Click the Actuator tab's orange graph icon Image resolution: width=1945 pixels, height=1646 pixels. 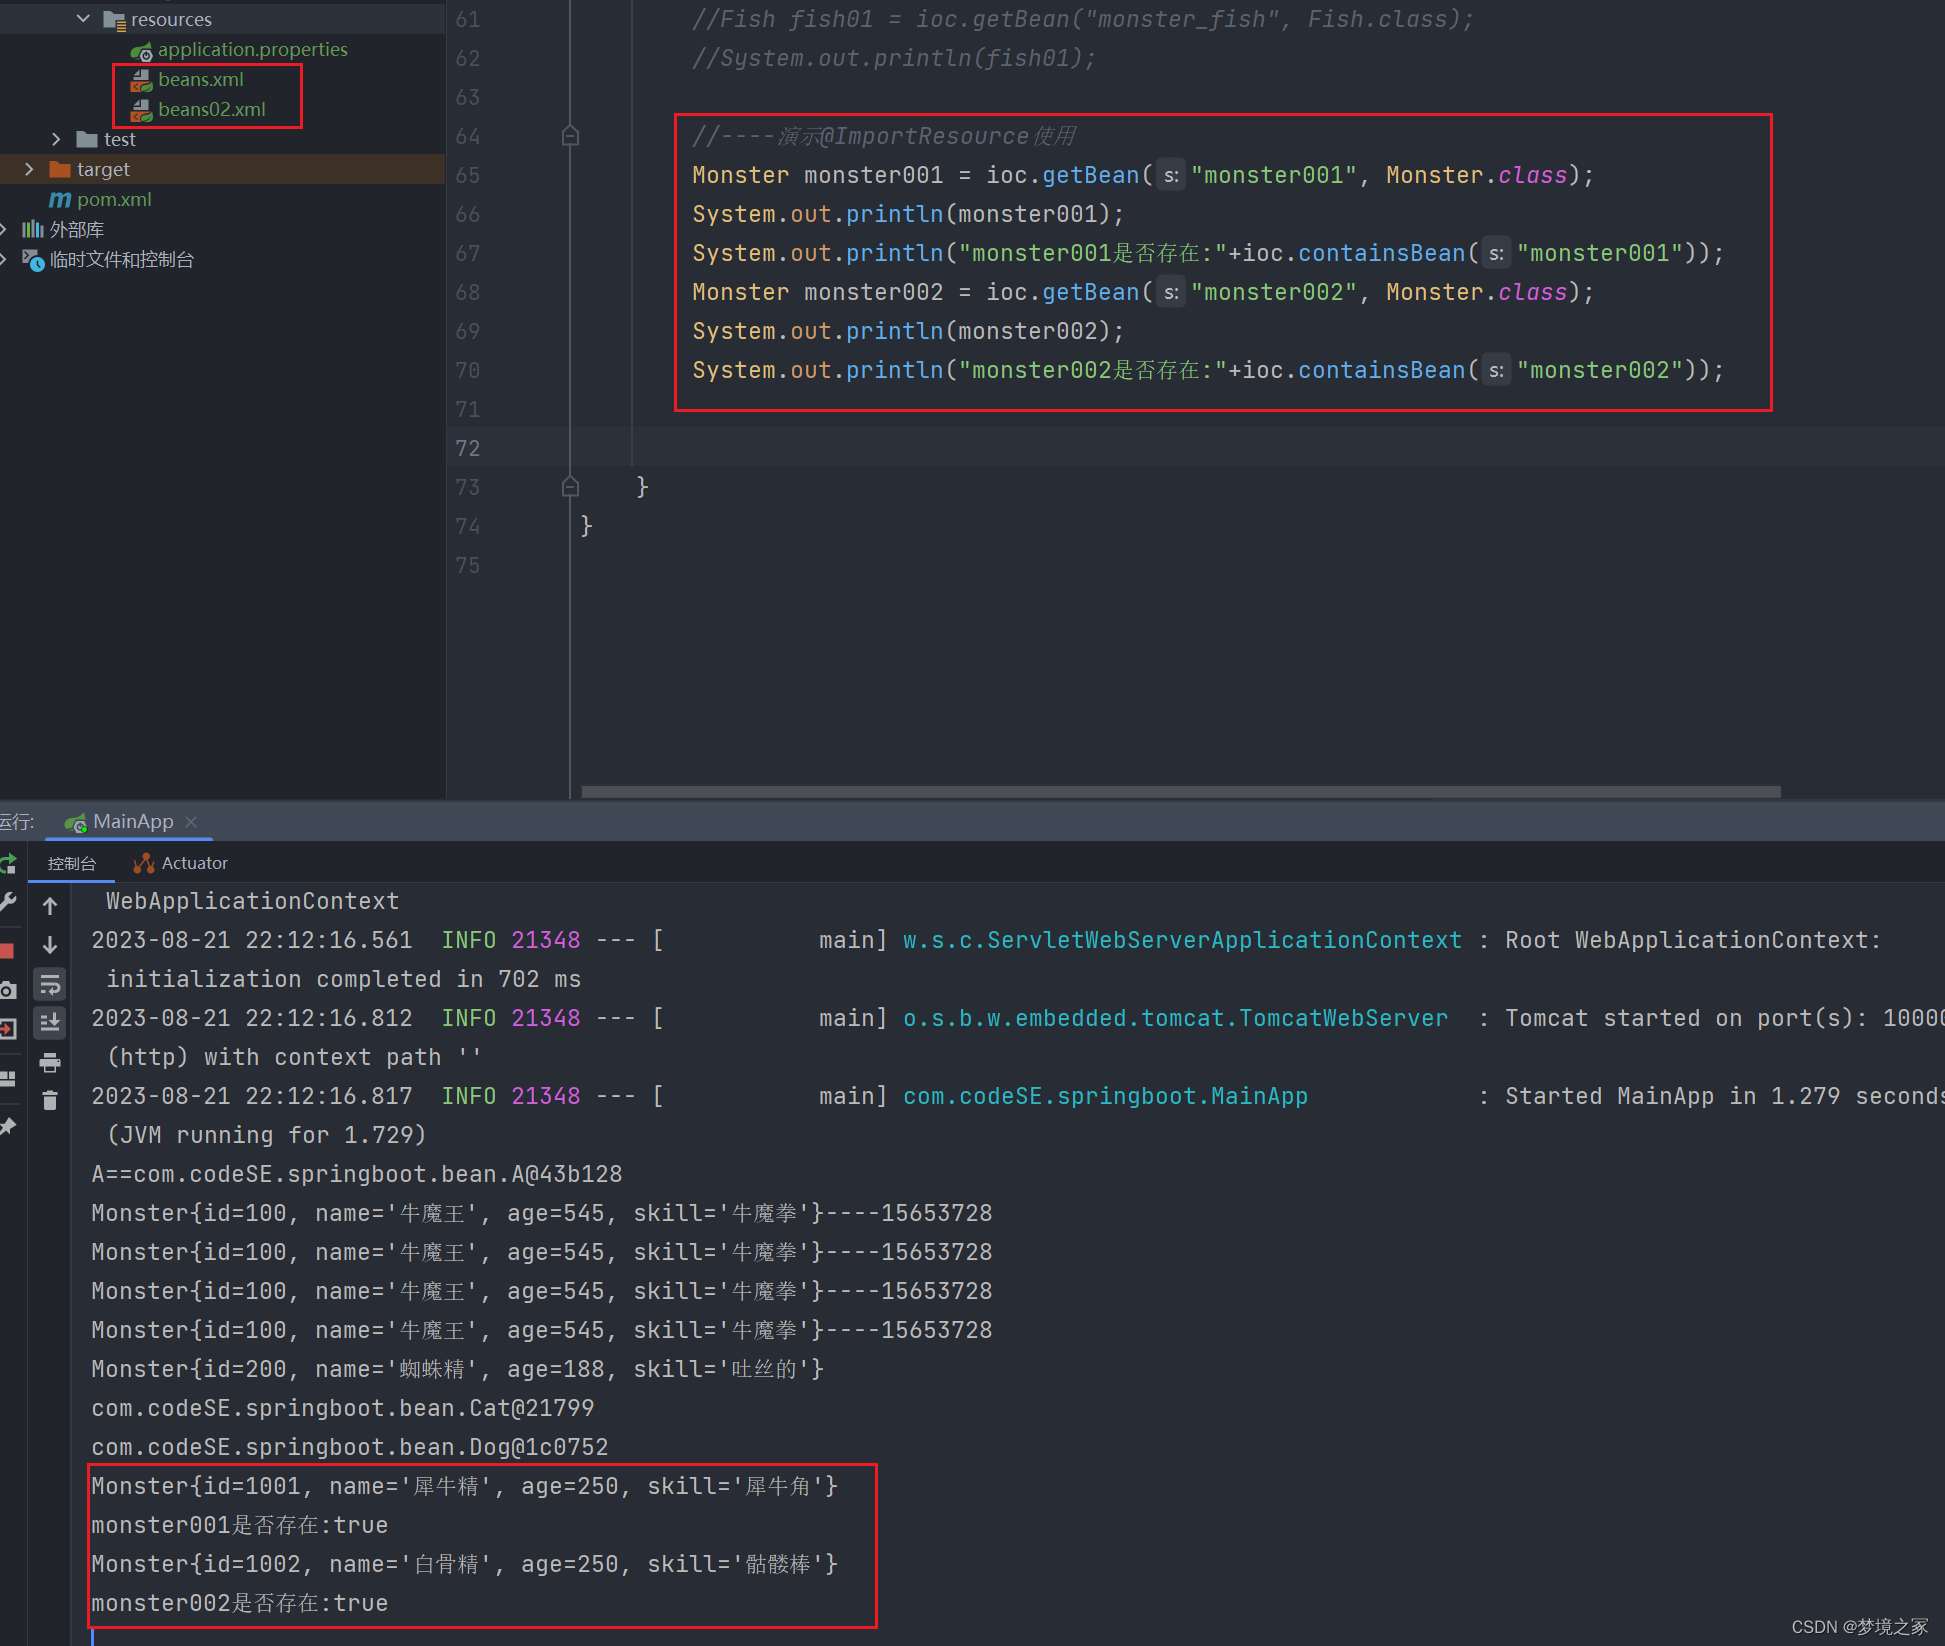click(144, 863)
